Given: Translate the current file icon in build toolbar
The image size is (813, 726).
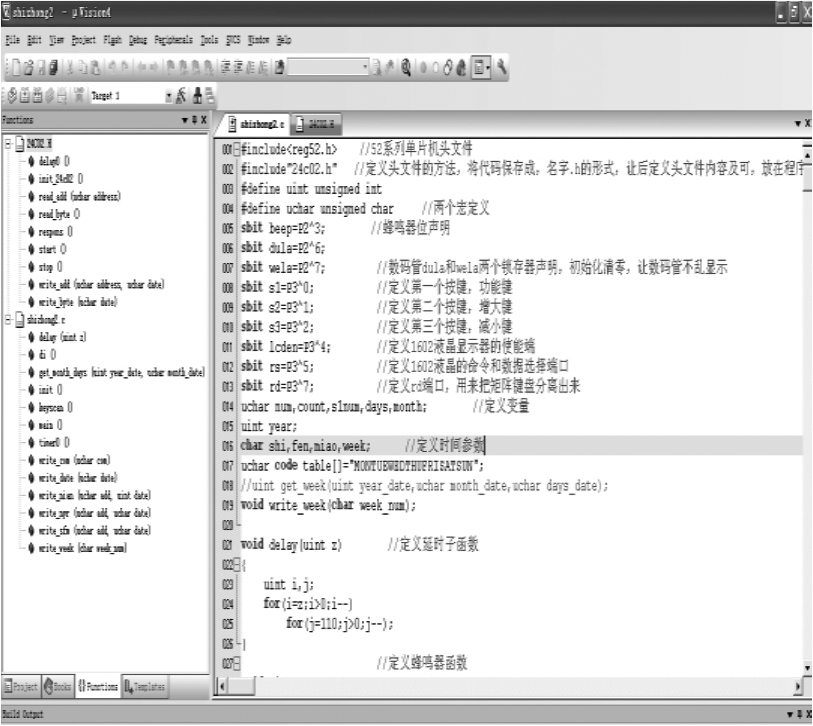Looking at the screenshot, I should (12, 95).
